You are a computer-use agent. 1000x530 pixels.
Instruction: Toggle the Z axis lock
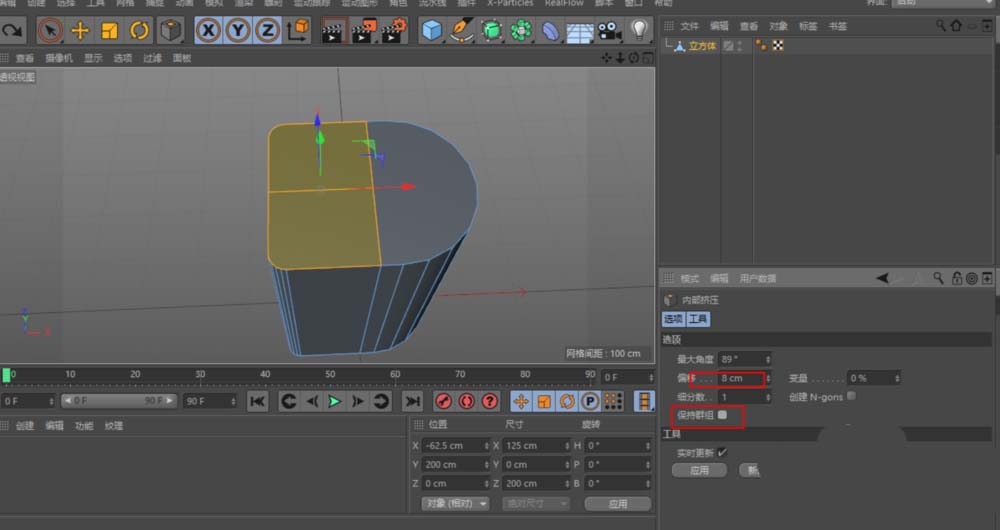point(267,31)
